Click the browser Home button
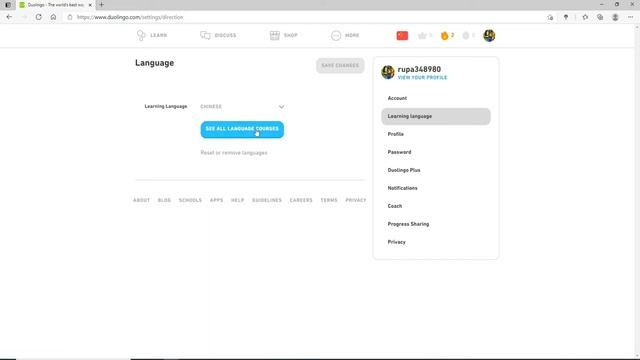This screenshot has height=360, width=640. (x=53, y=17)
